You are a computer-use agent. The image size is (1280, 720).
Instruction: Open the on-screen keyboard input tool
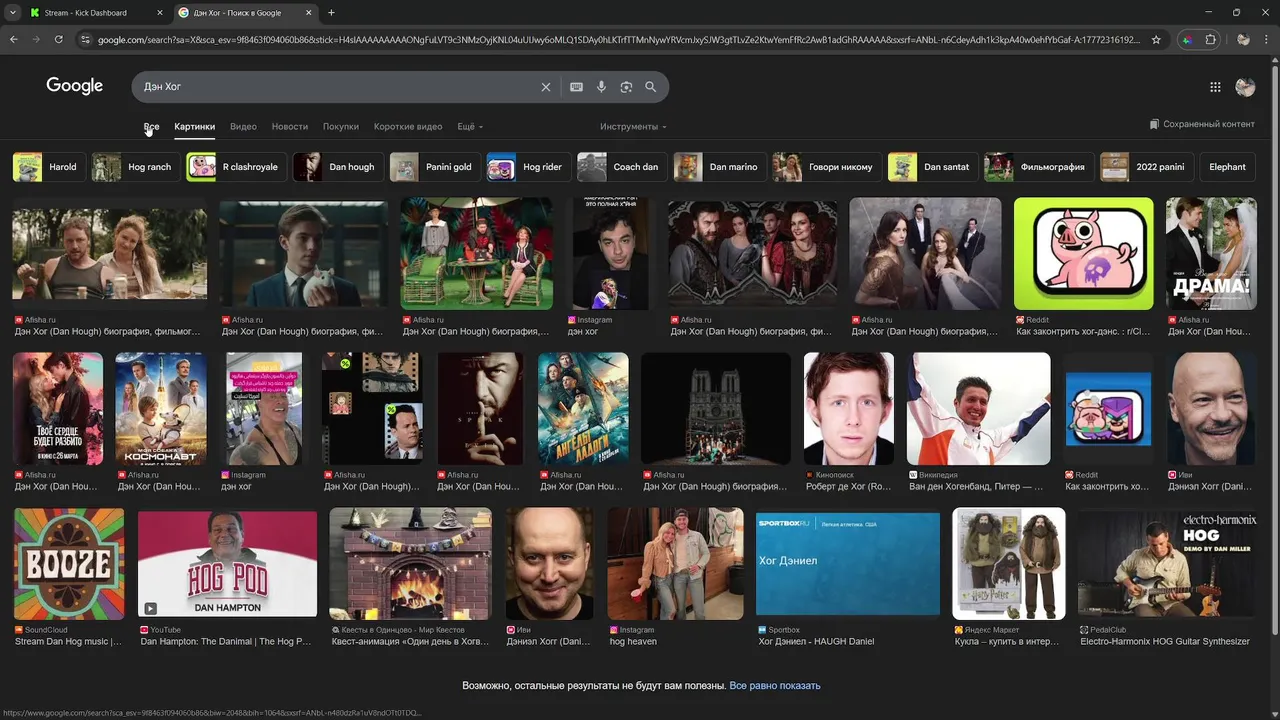pos(576,87)
